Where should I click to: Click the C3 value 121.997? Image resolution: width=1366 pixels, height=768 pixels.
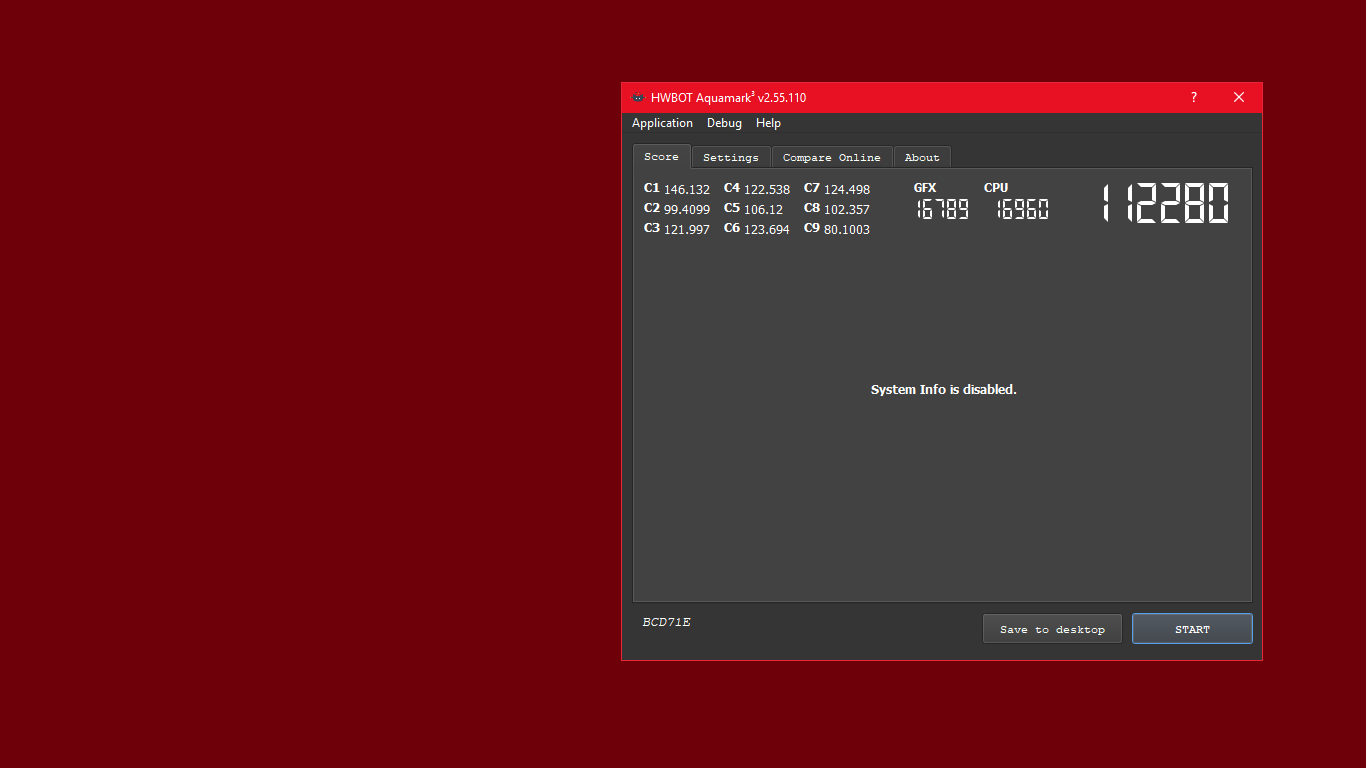(687, 229)
